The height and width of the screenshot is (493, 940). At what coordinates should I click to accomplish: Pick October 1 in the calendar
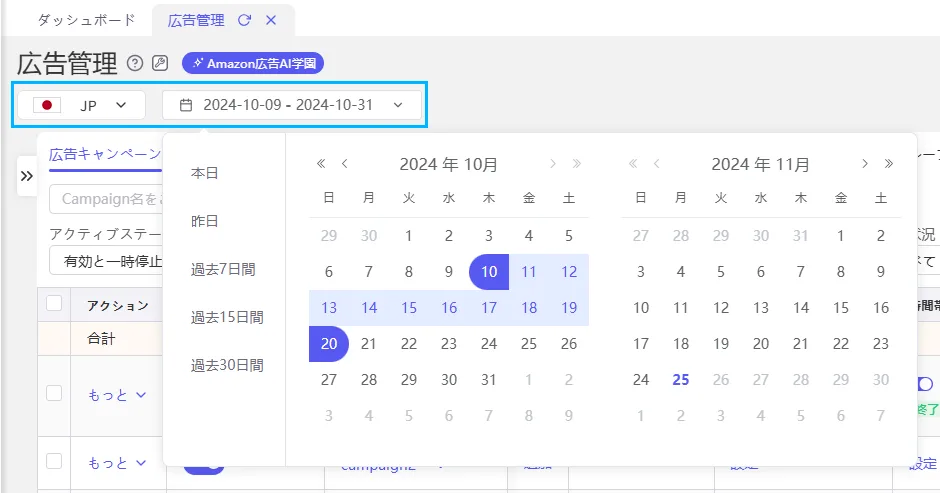pyautogui.click(x=409, y=236)
